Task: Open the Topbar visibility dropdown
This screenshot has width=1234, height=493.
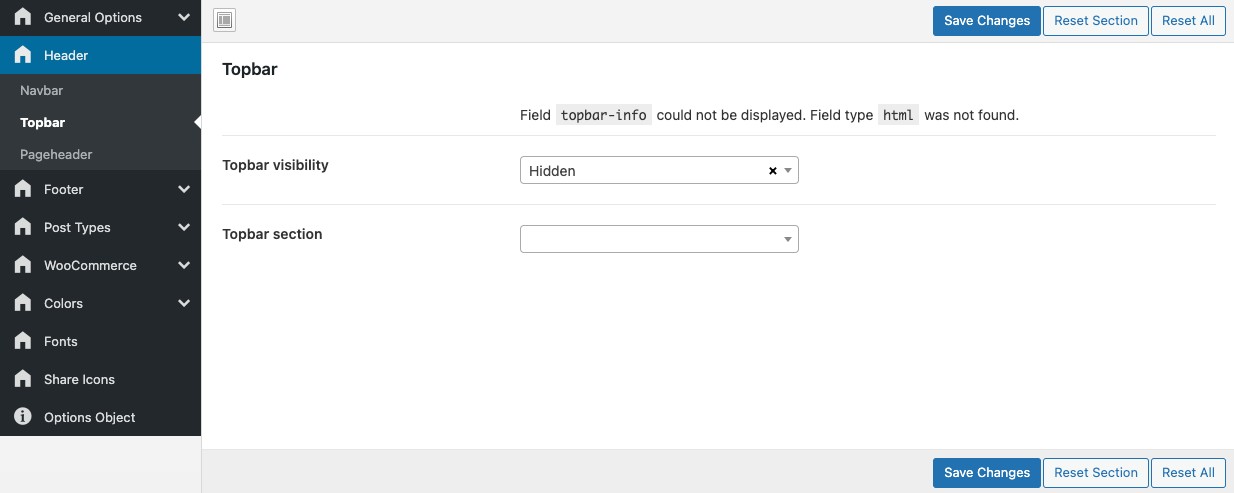Action: pyautogui.click(x=659, y=170)
